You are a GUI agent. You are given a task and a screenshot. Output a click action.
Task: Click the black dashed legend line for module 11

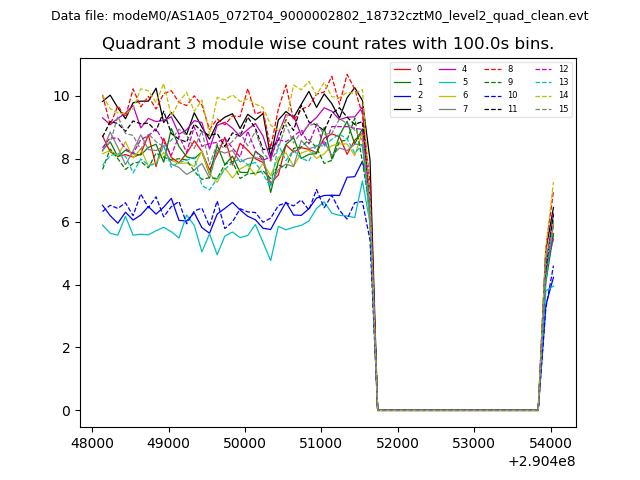[493, 108]
